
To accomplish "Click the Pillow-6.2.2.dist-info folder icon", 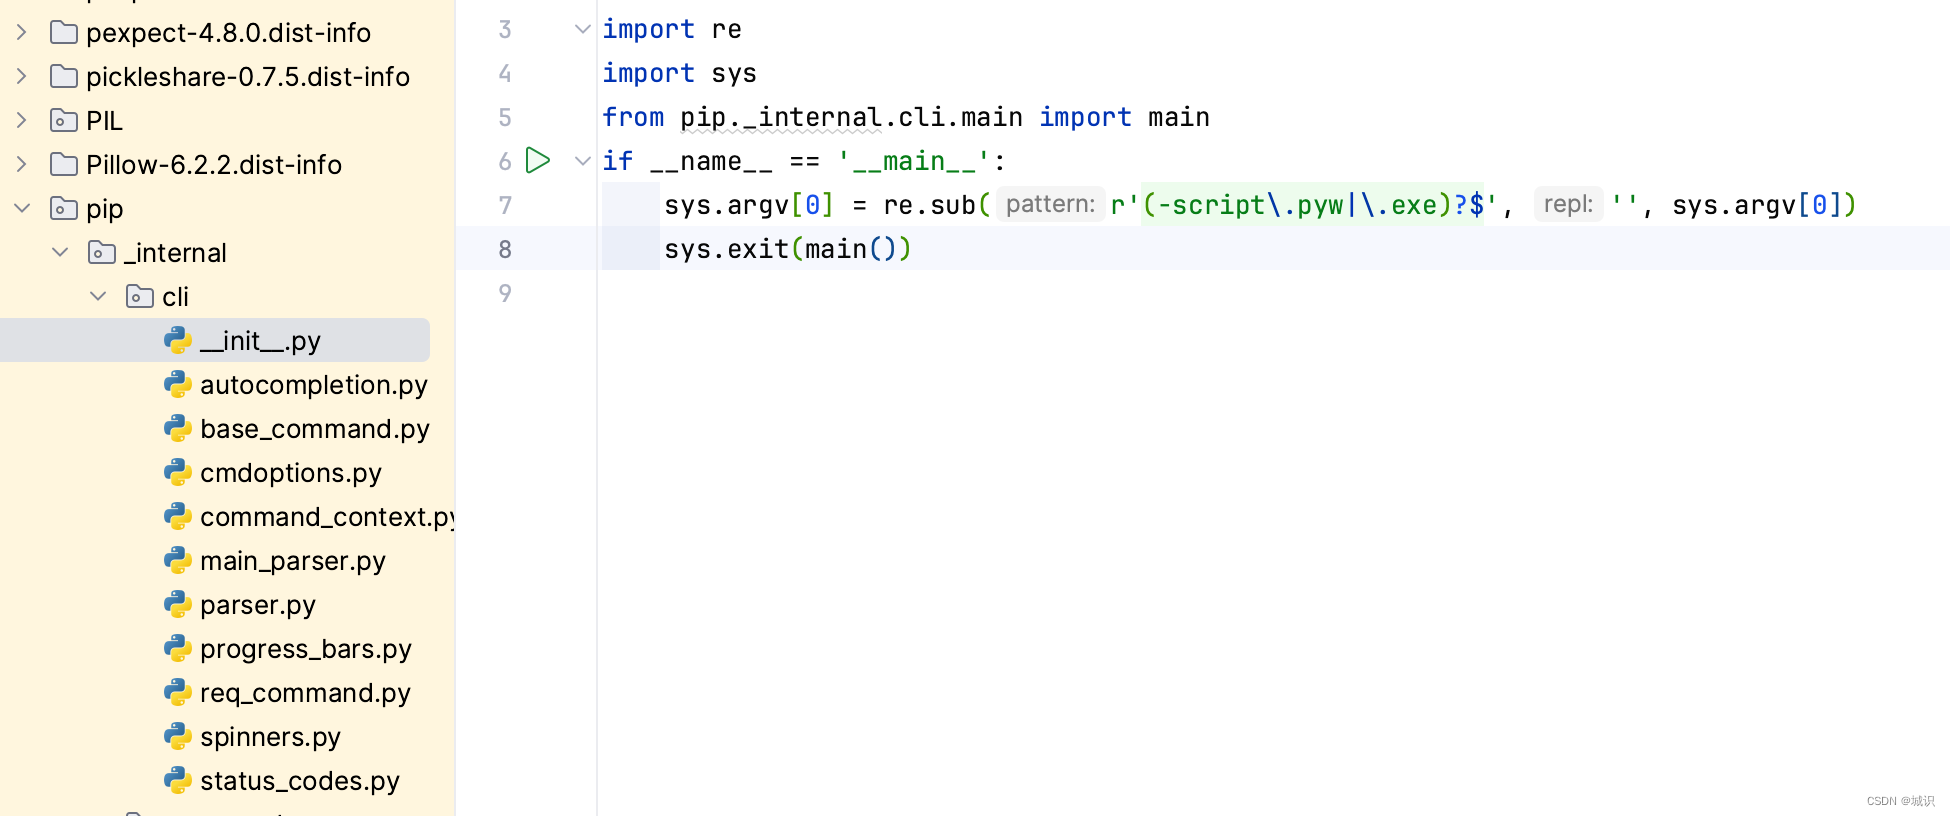I will coord(64,165).
